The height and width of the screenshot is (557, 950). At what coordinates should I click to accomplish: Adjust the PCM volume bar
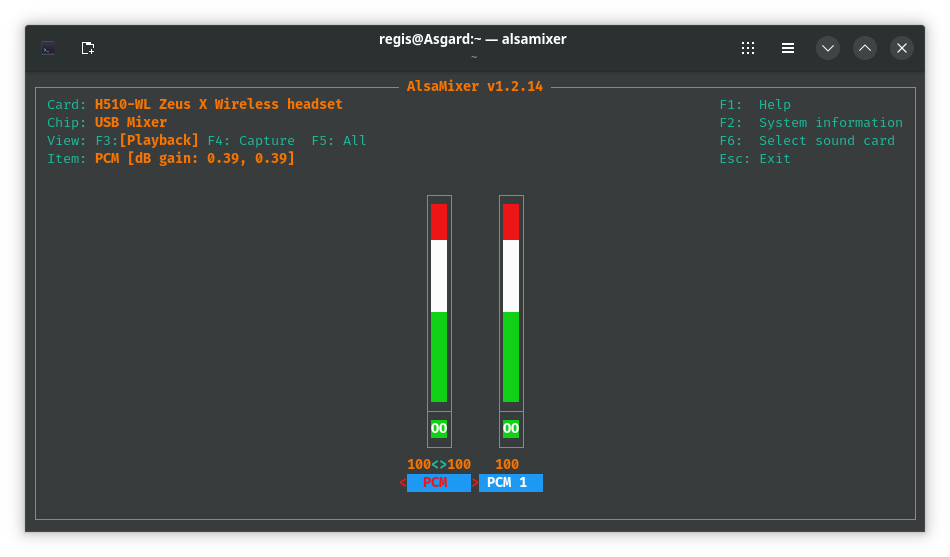tap(439, 303)
